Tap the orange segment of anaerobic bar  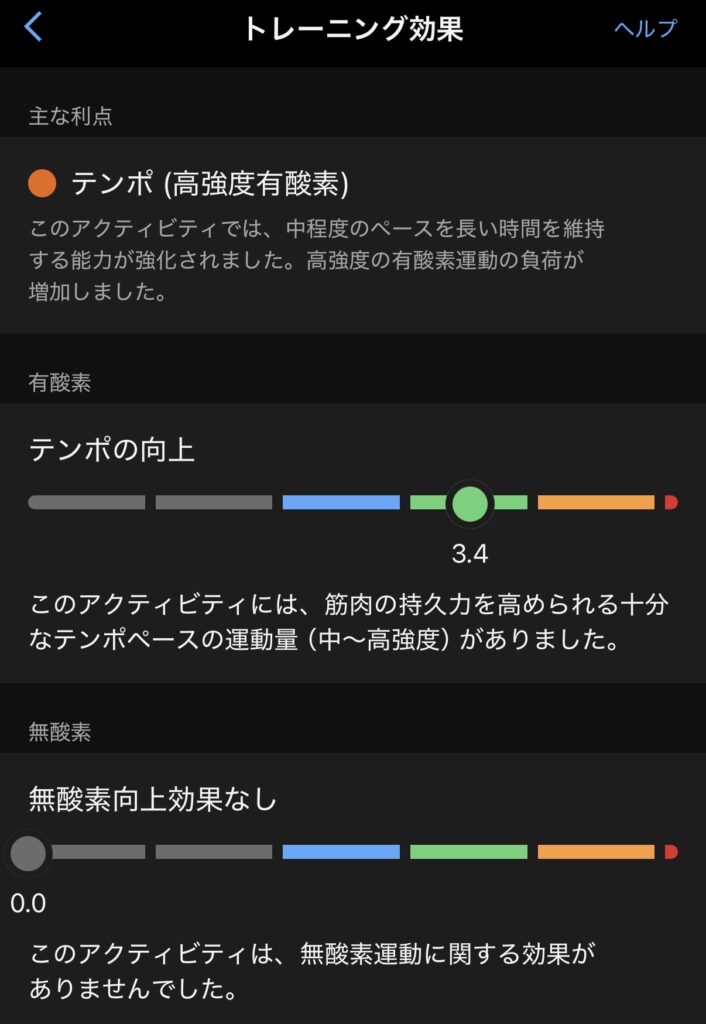596,852
